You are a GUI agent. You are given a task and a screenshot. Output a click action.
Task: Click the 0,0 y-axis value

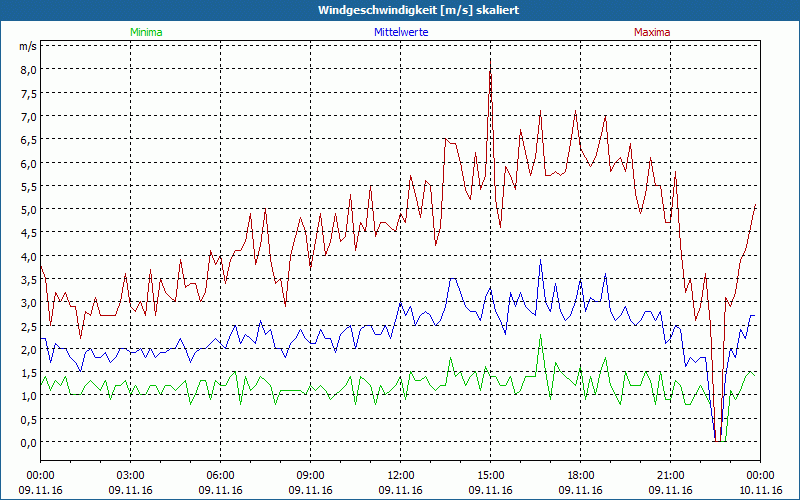pyautogui.click(x=28, y=443)
